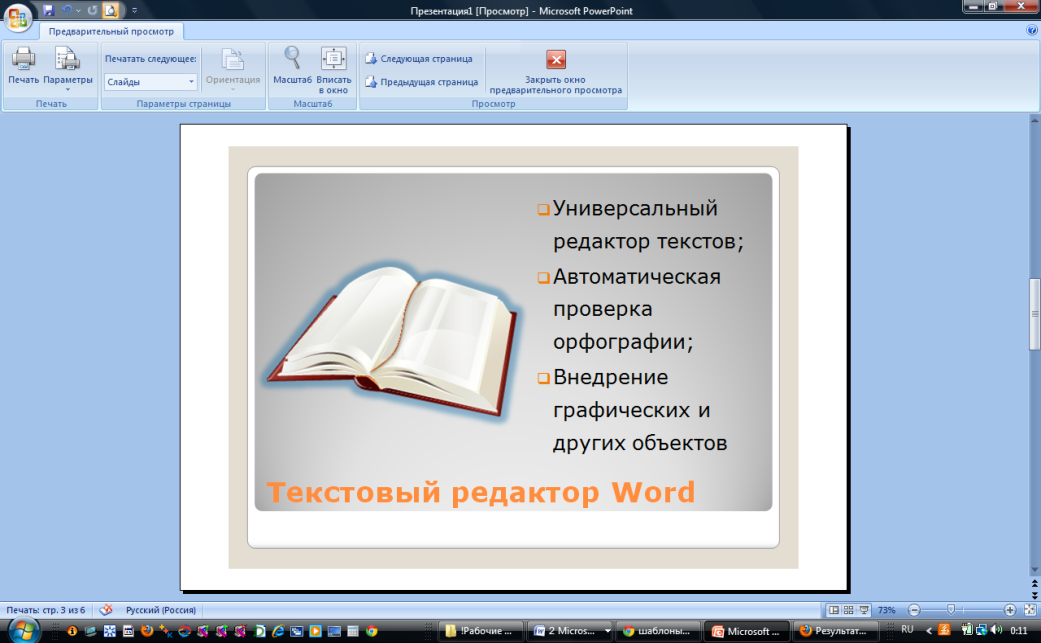
Task: Open the Слайды print-what combo box
Action: click(x=151, y=82)
